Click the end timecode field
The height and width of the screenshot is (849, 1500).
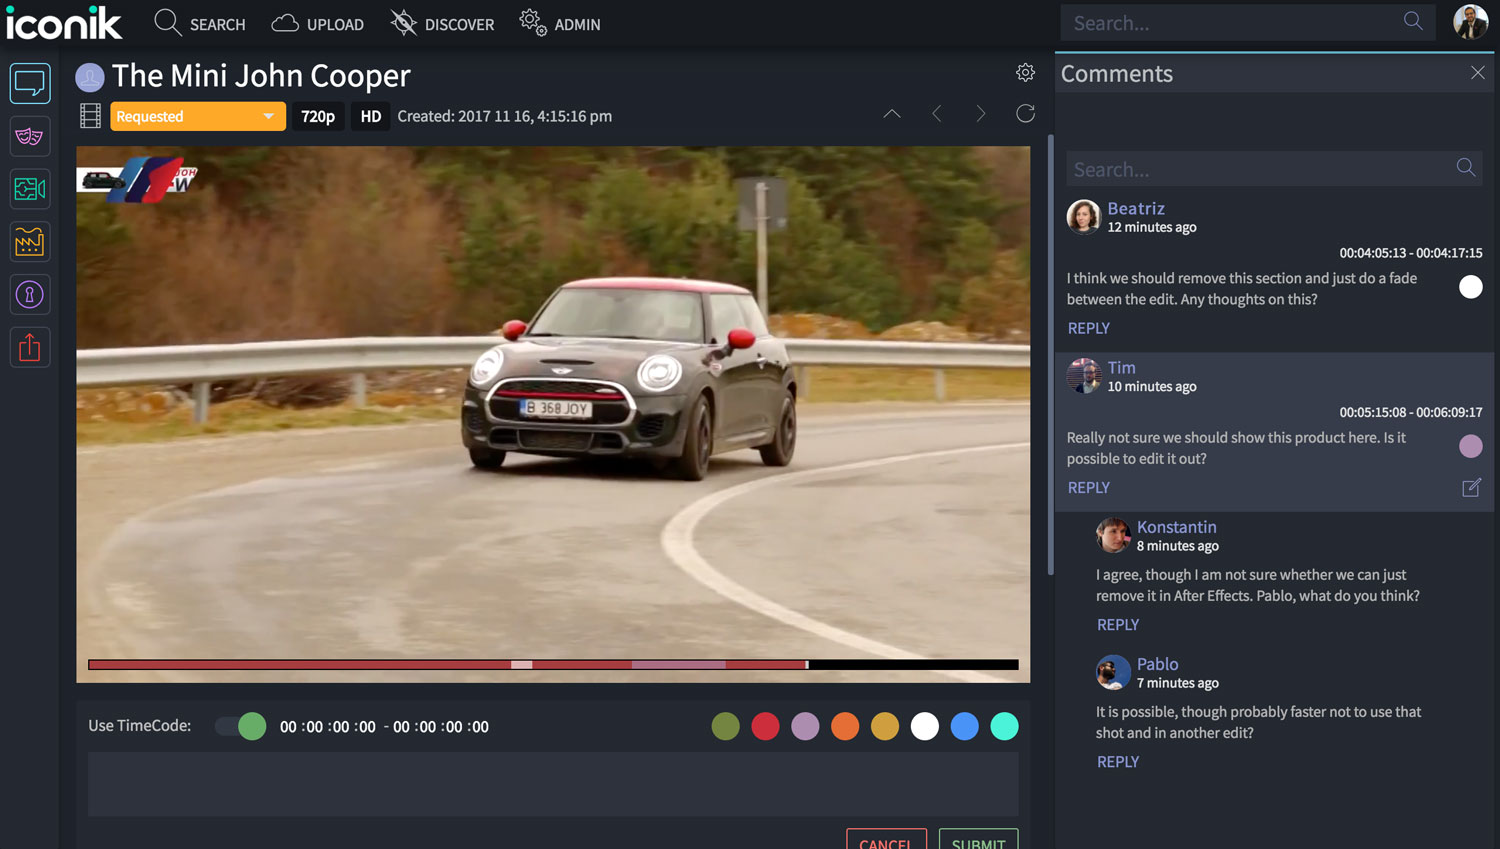tap(441, 727)
